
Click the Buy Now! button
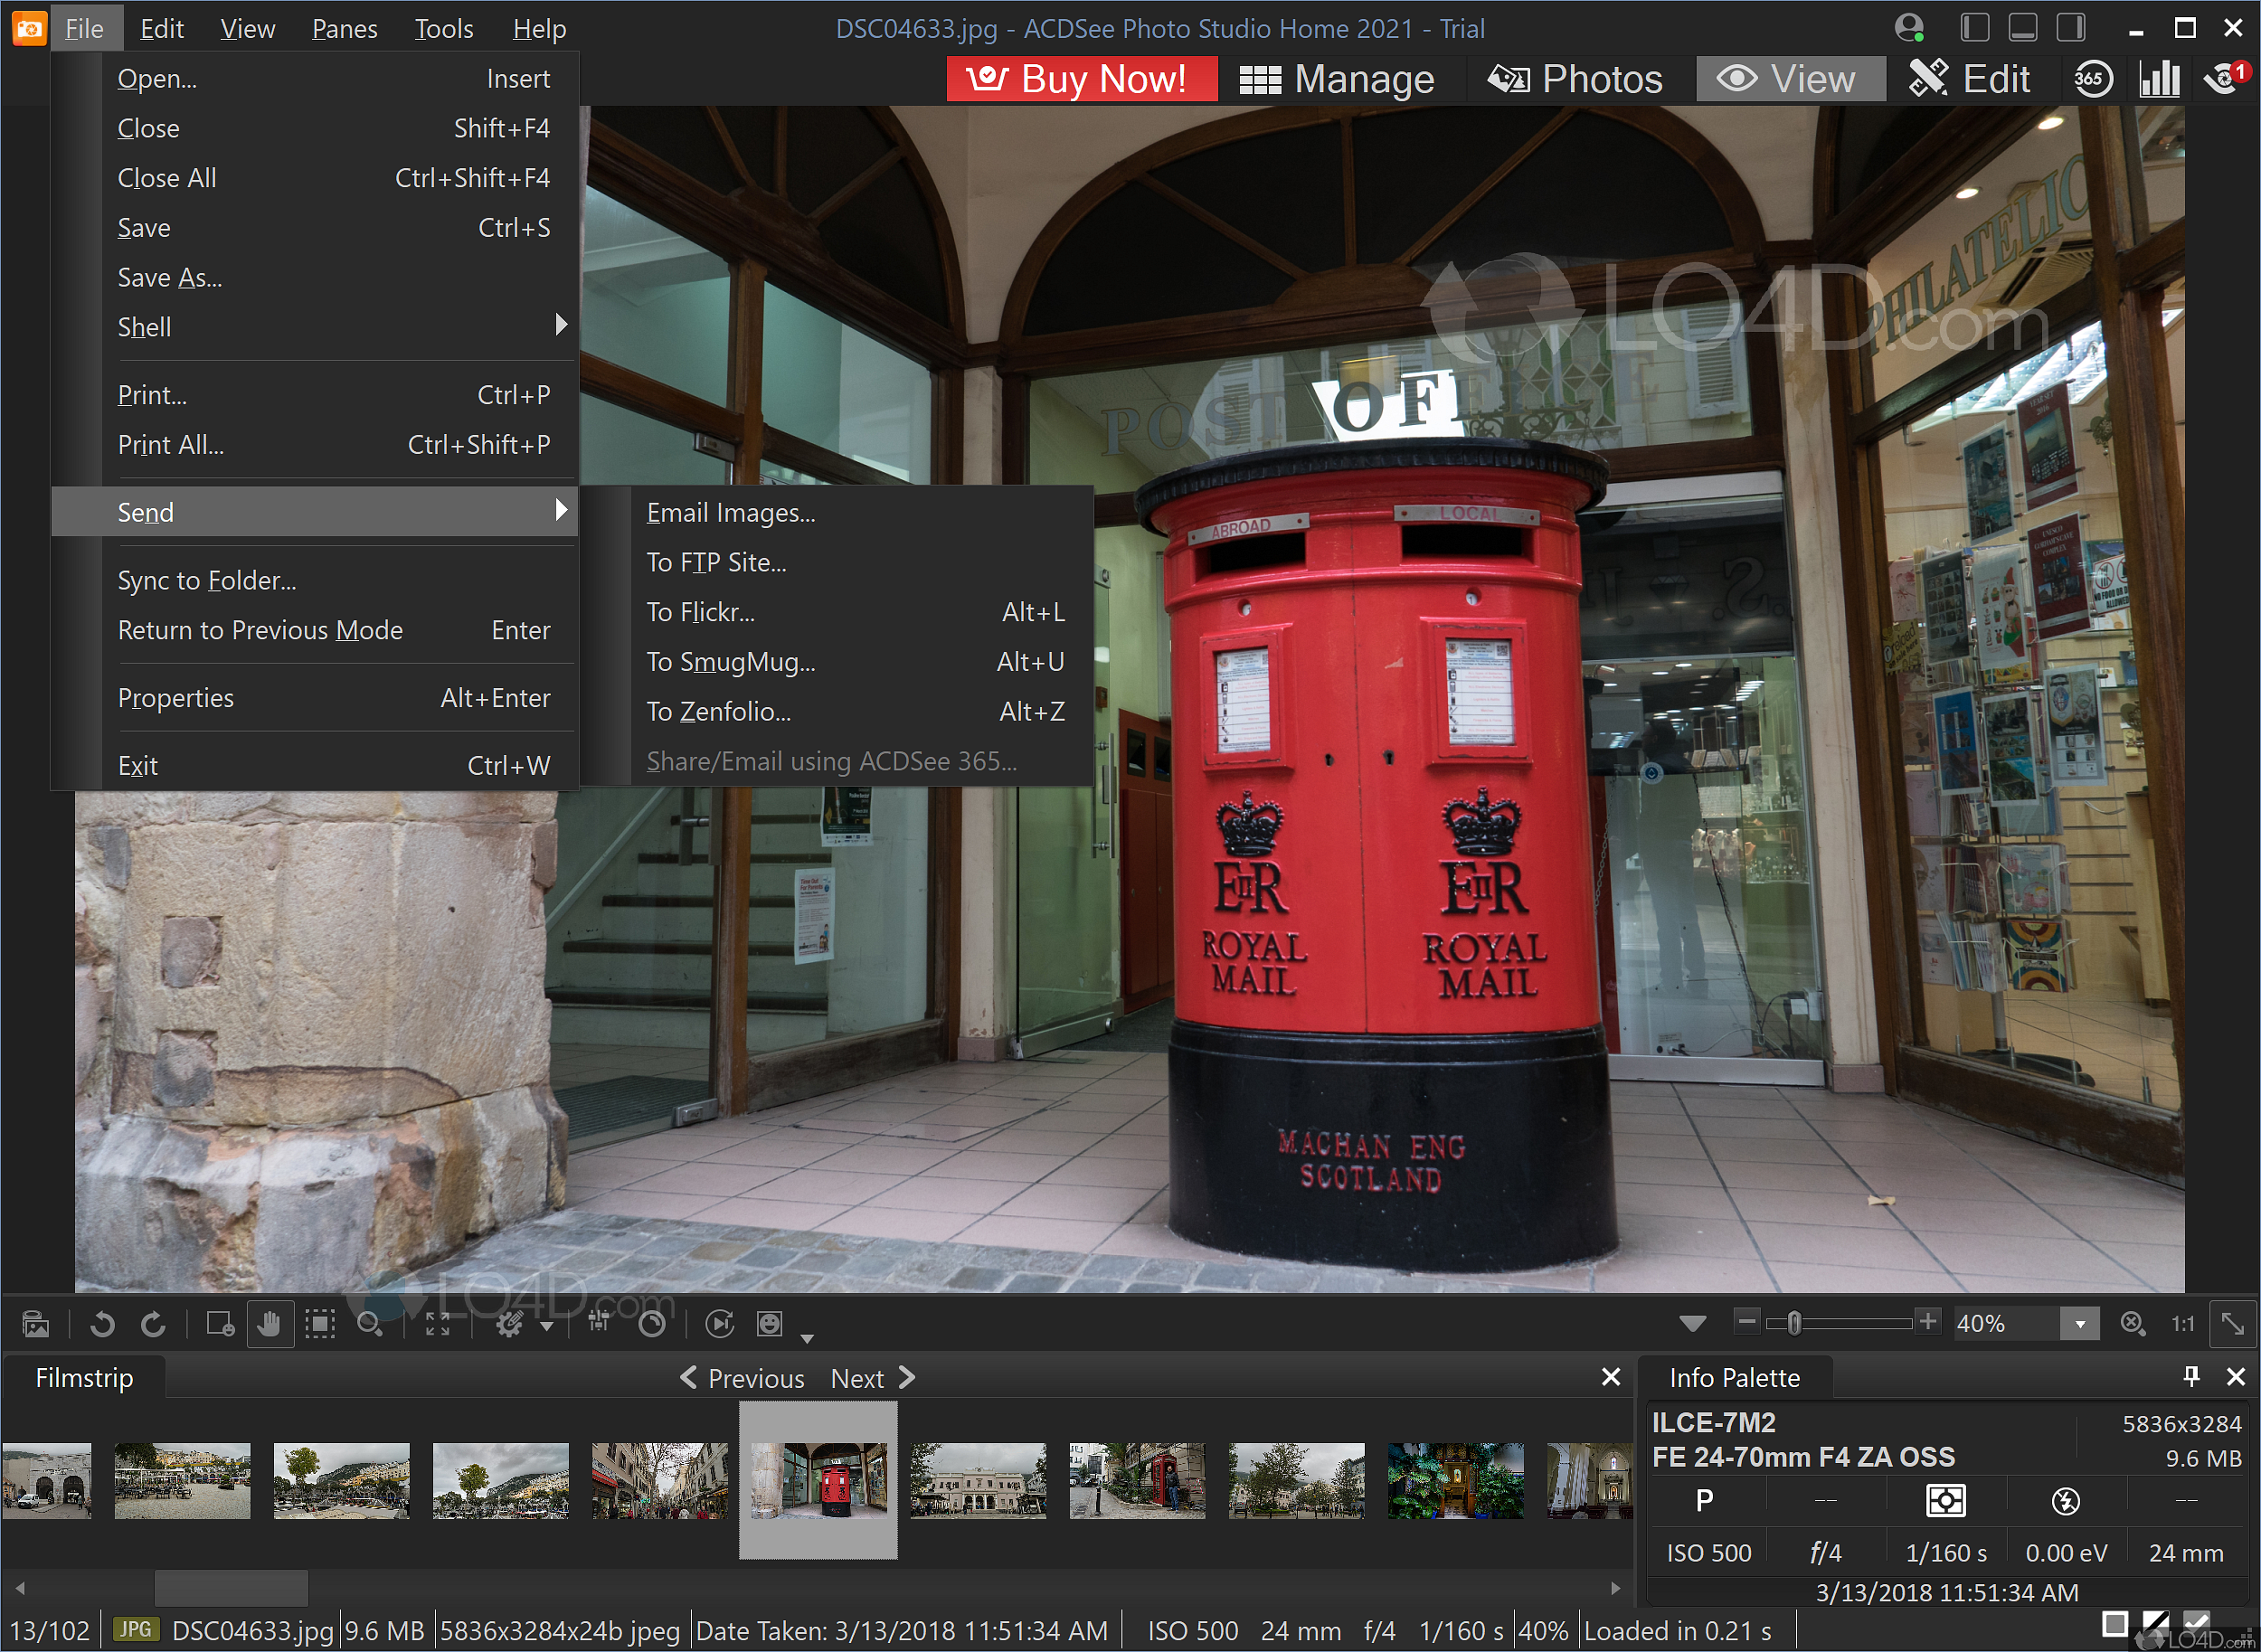(x=1082, y=79)
